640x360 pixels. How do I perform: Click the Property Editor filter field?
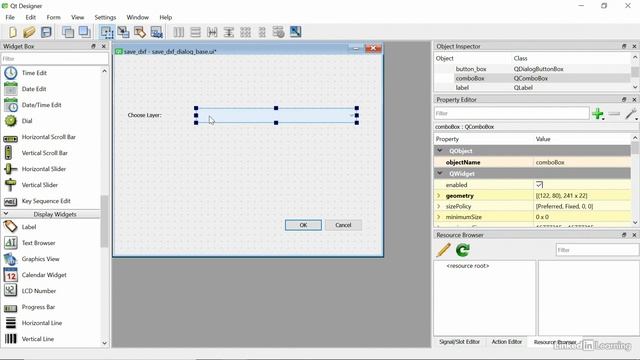pos(512,113)
